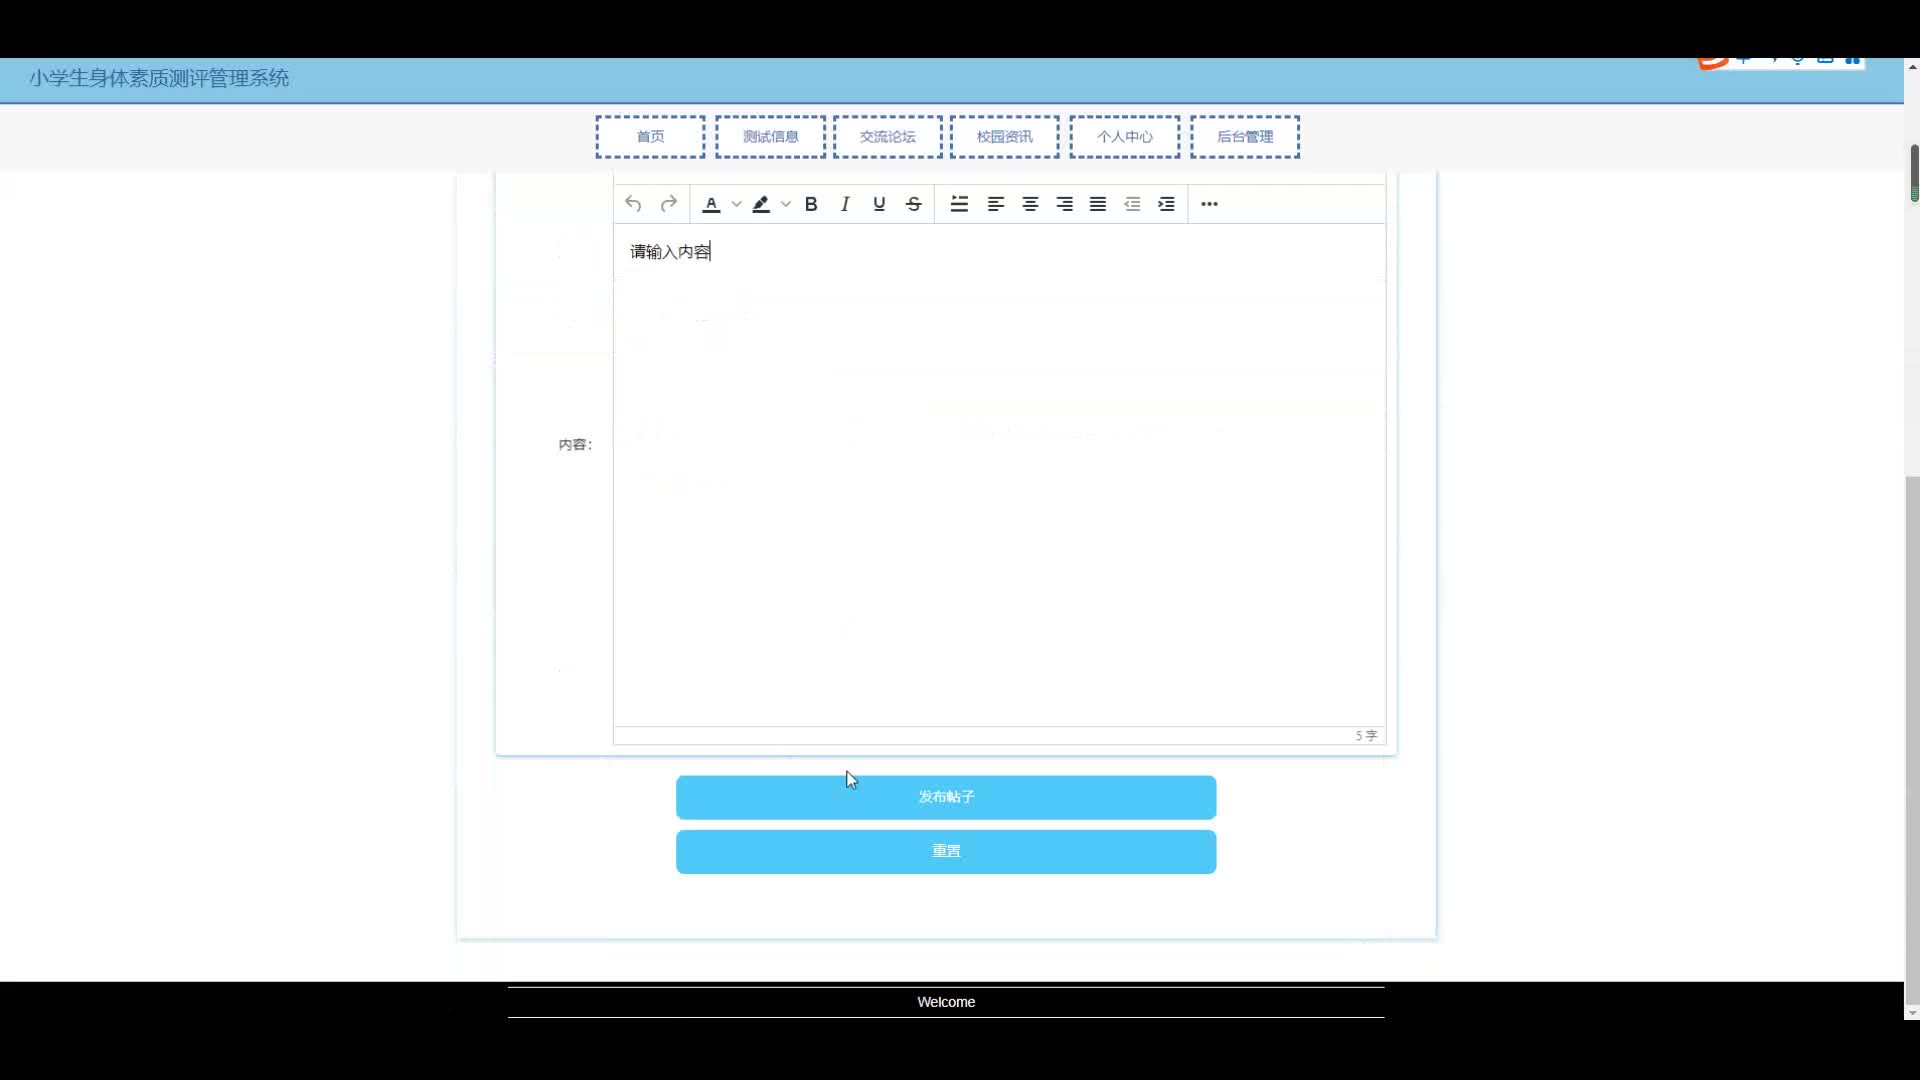Center align the text
The height and width of the screenshot is (1080, 1920).
pos(1030,204)
